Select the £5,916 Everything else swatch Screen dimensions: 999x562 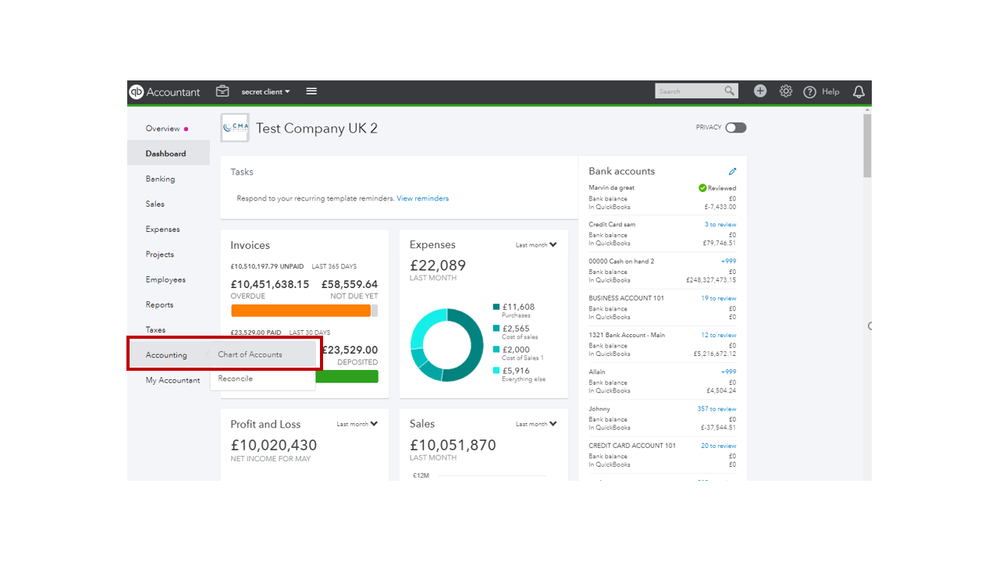tap(496, 371)
